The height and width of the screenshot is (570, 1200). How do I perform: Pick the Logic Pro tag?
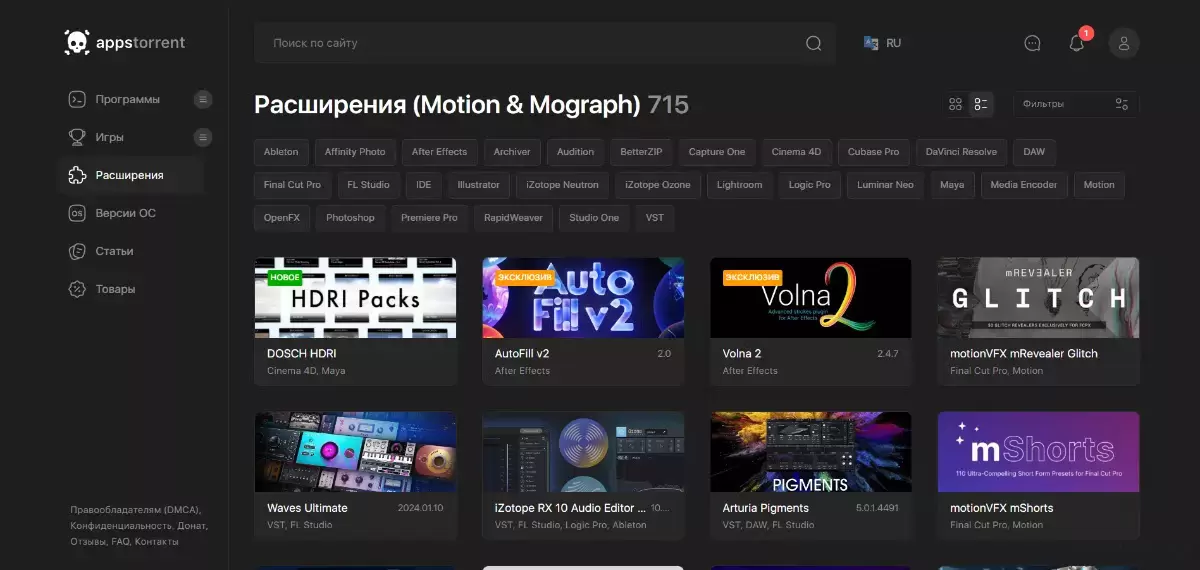(810, 185)
